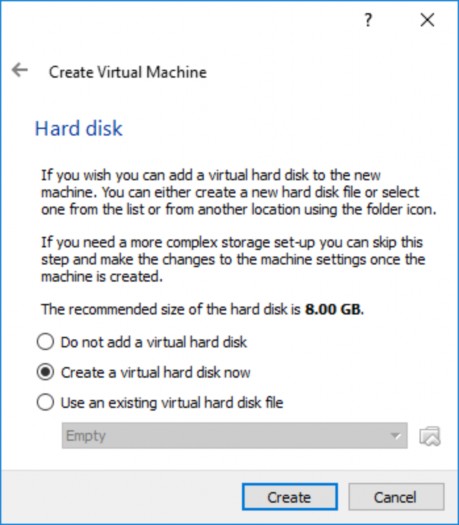Go back using the left arrow icon
This screenshot has width=459, height=525.
tap(19, 70)
